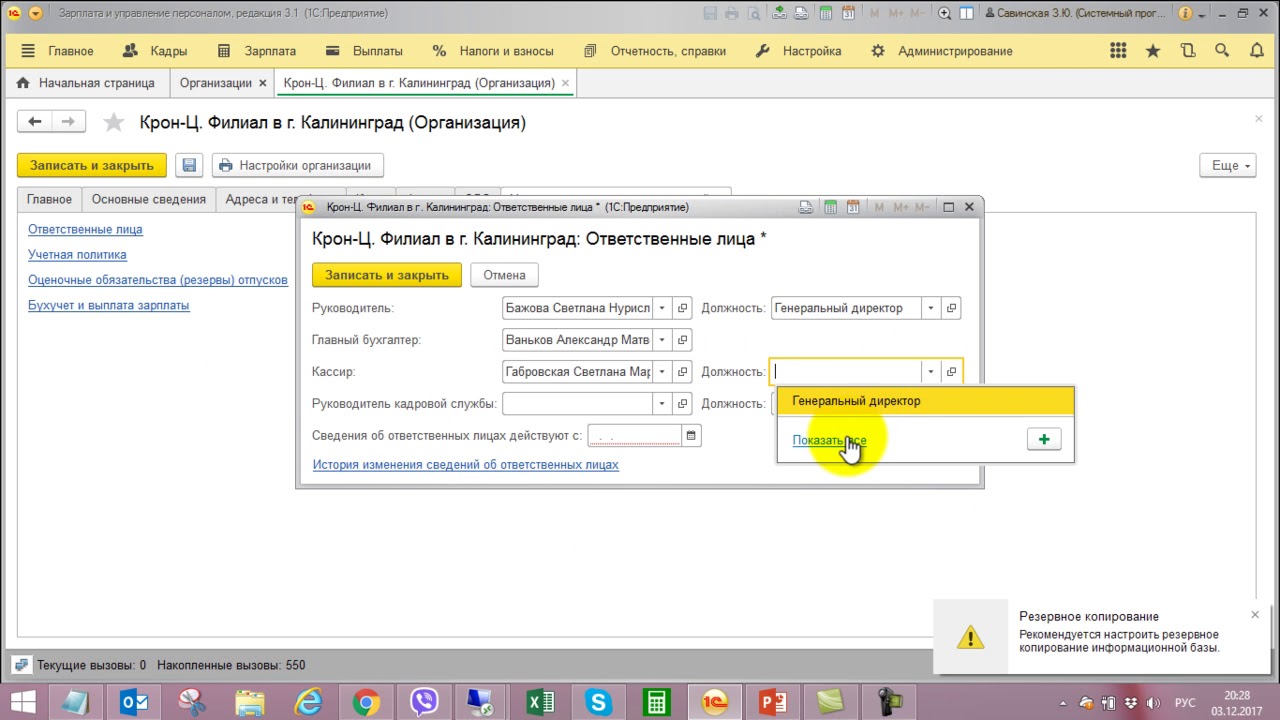This screenshot has width=1280, height=720.
Task: Open the Выплаты menu section
Action: [364, 51]
